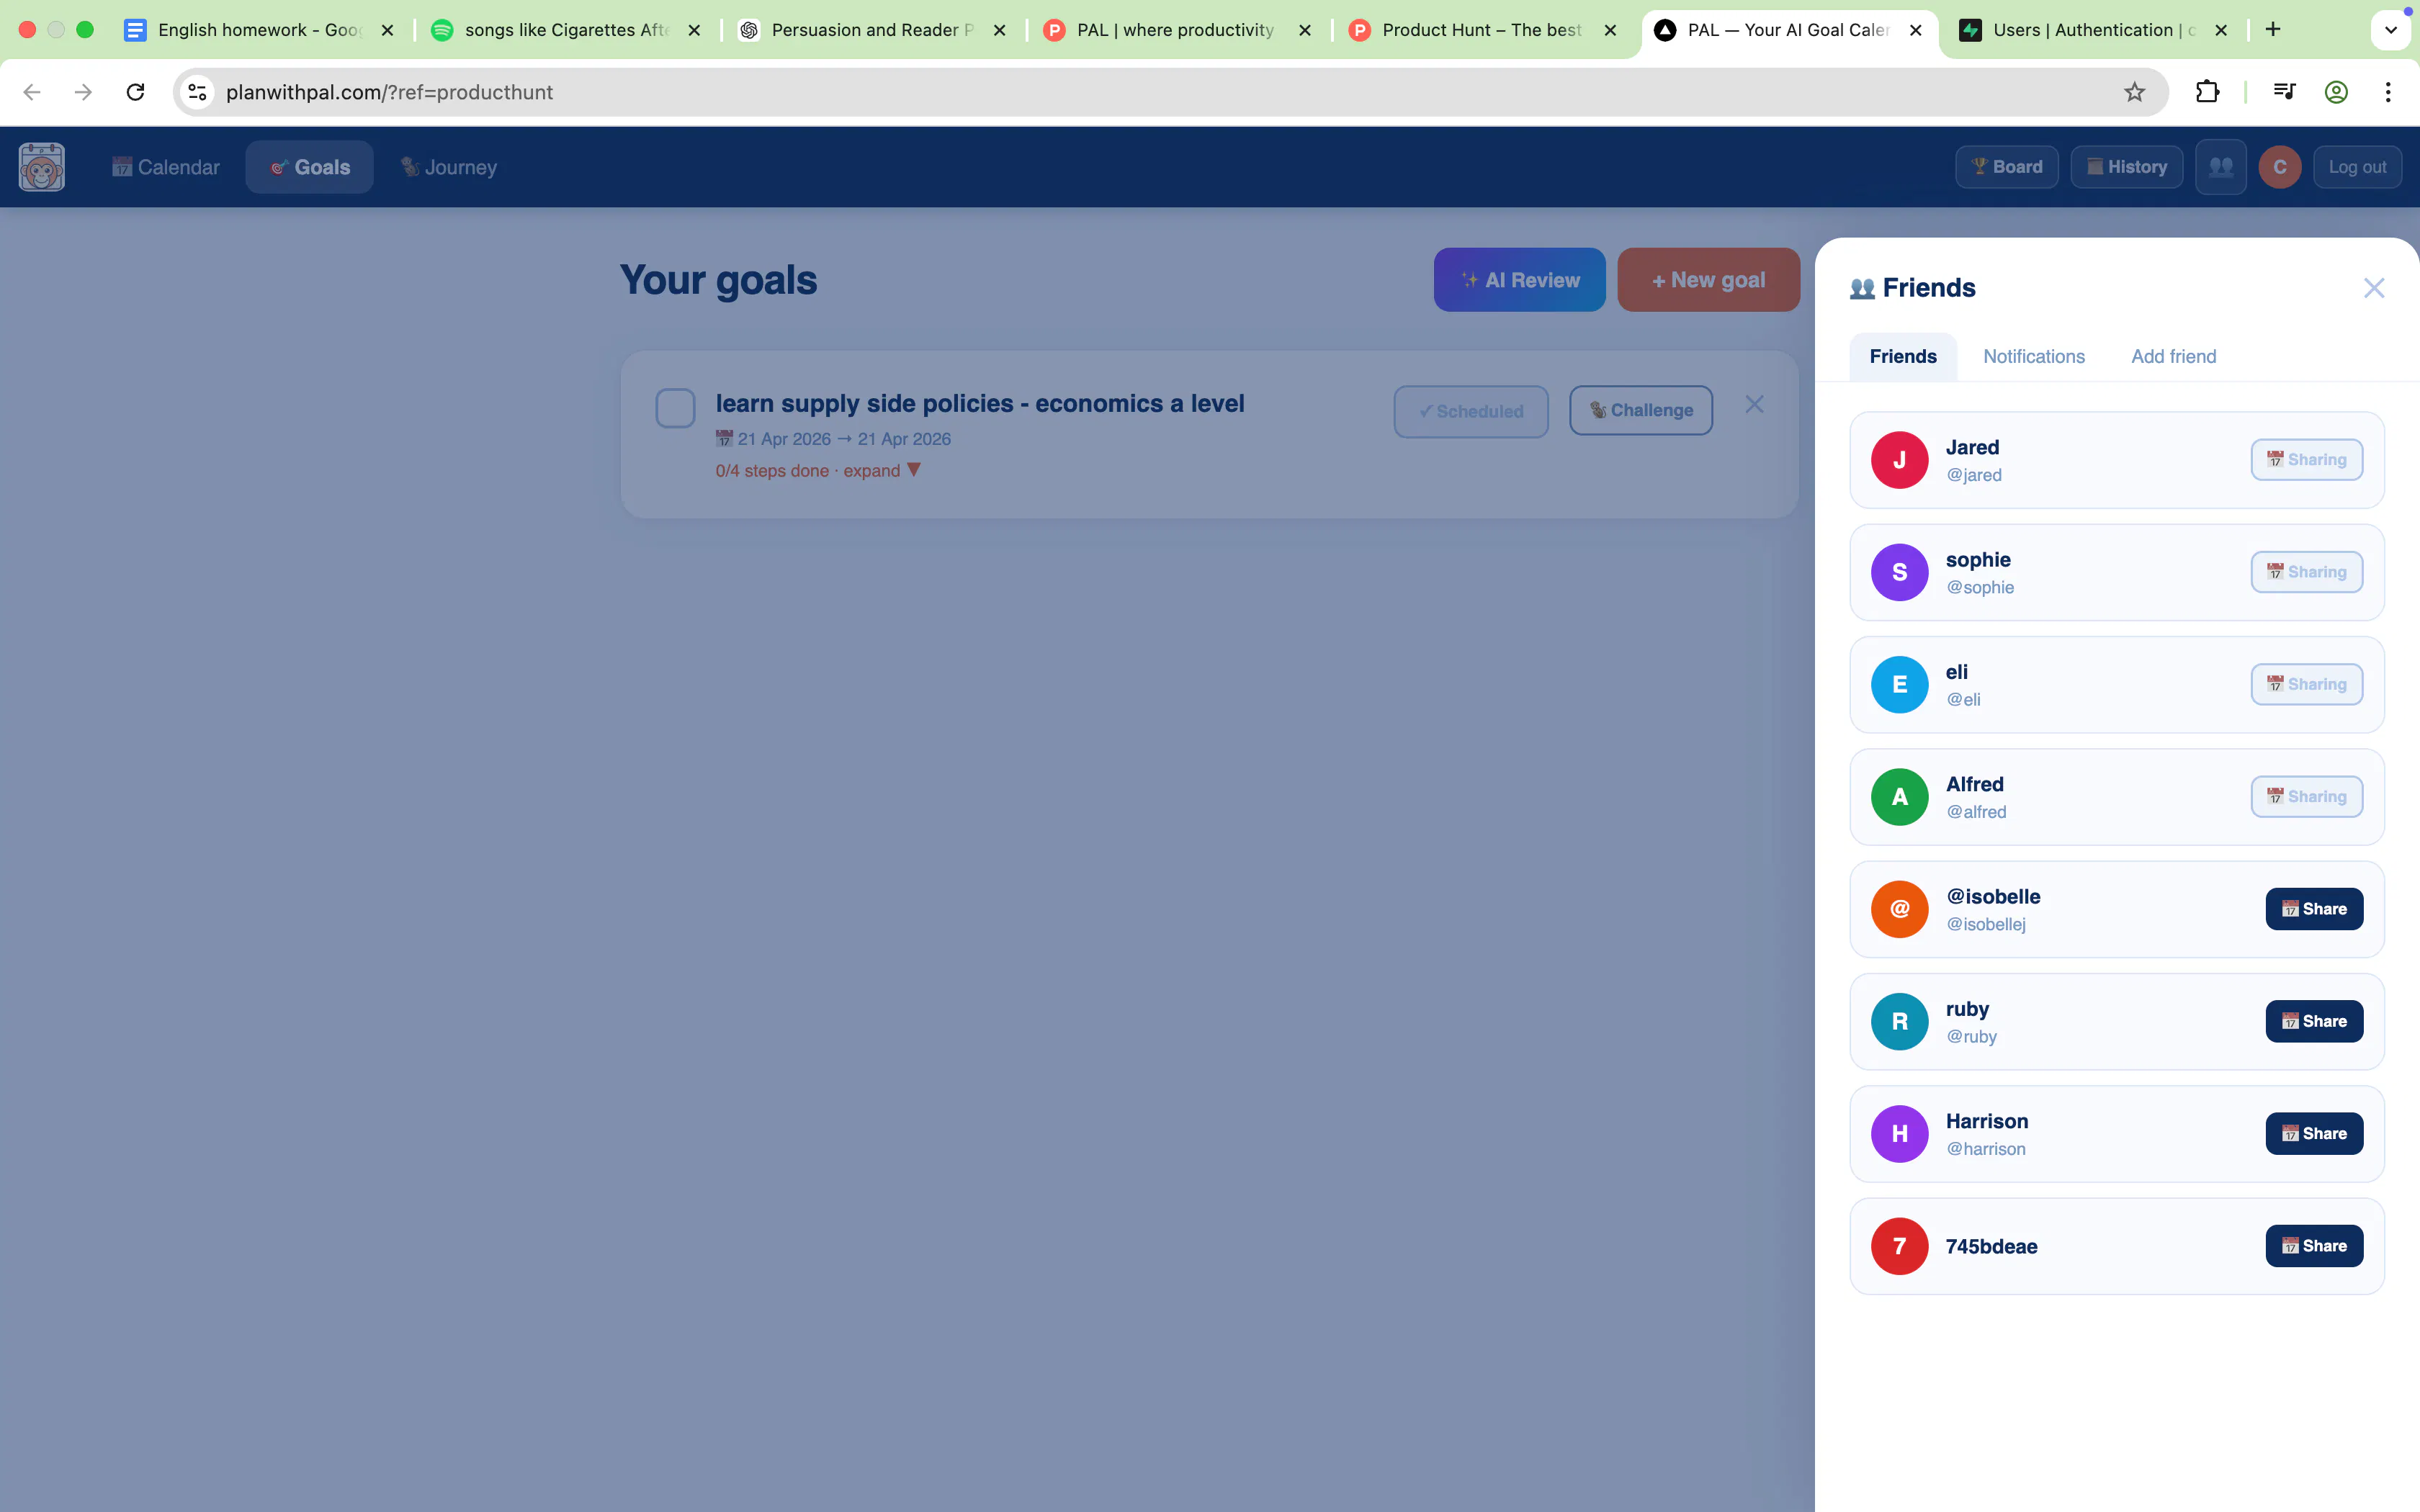Open the media control icon
The width and height of the screenshot is (2420, 1512).
pyautogui.click(x=2284, y=92)
